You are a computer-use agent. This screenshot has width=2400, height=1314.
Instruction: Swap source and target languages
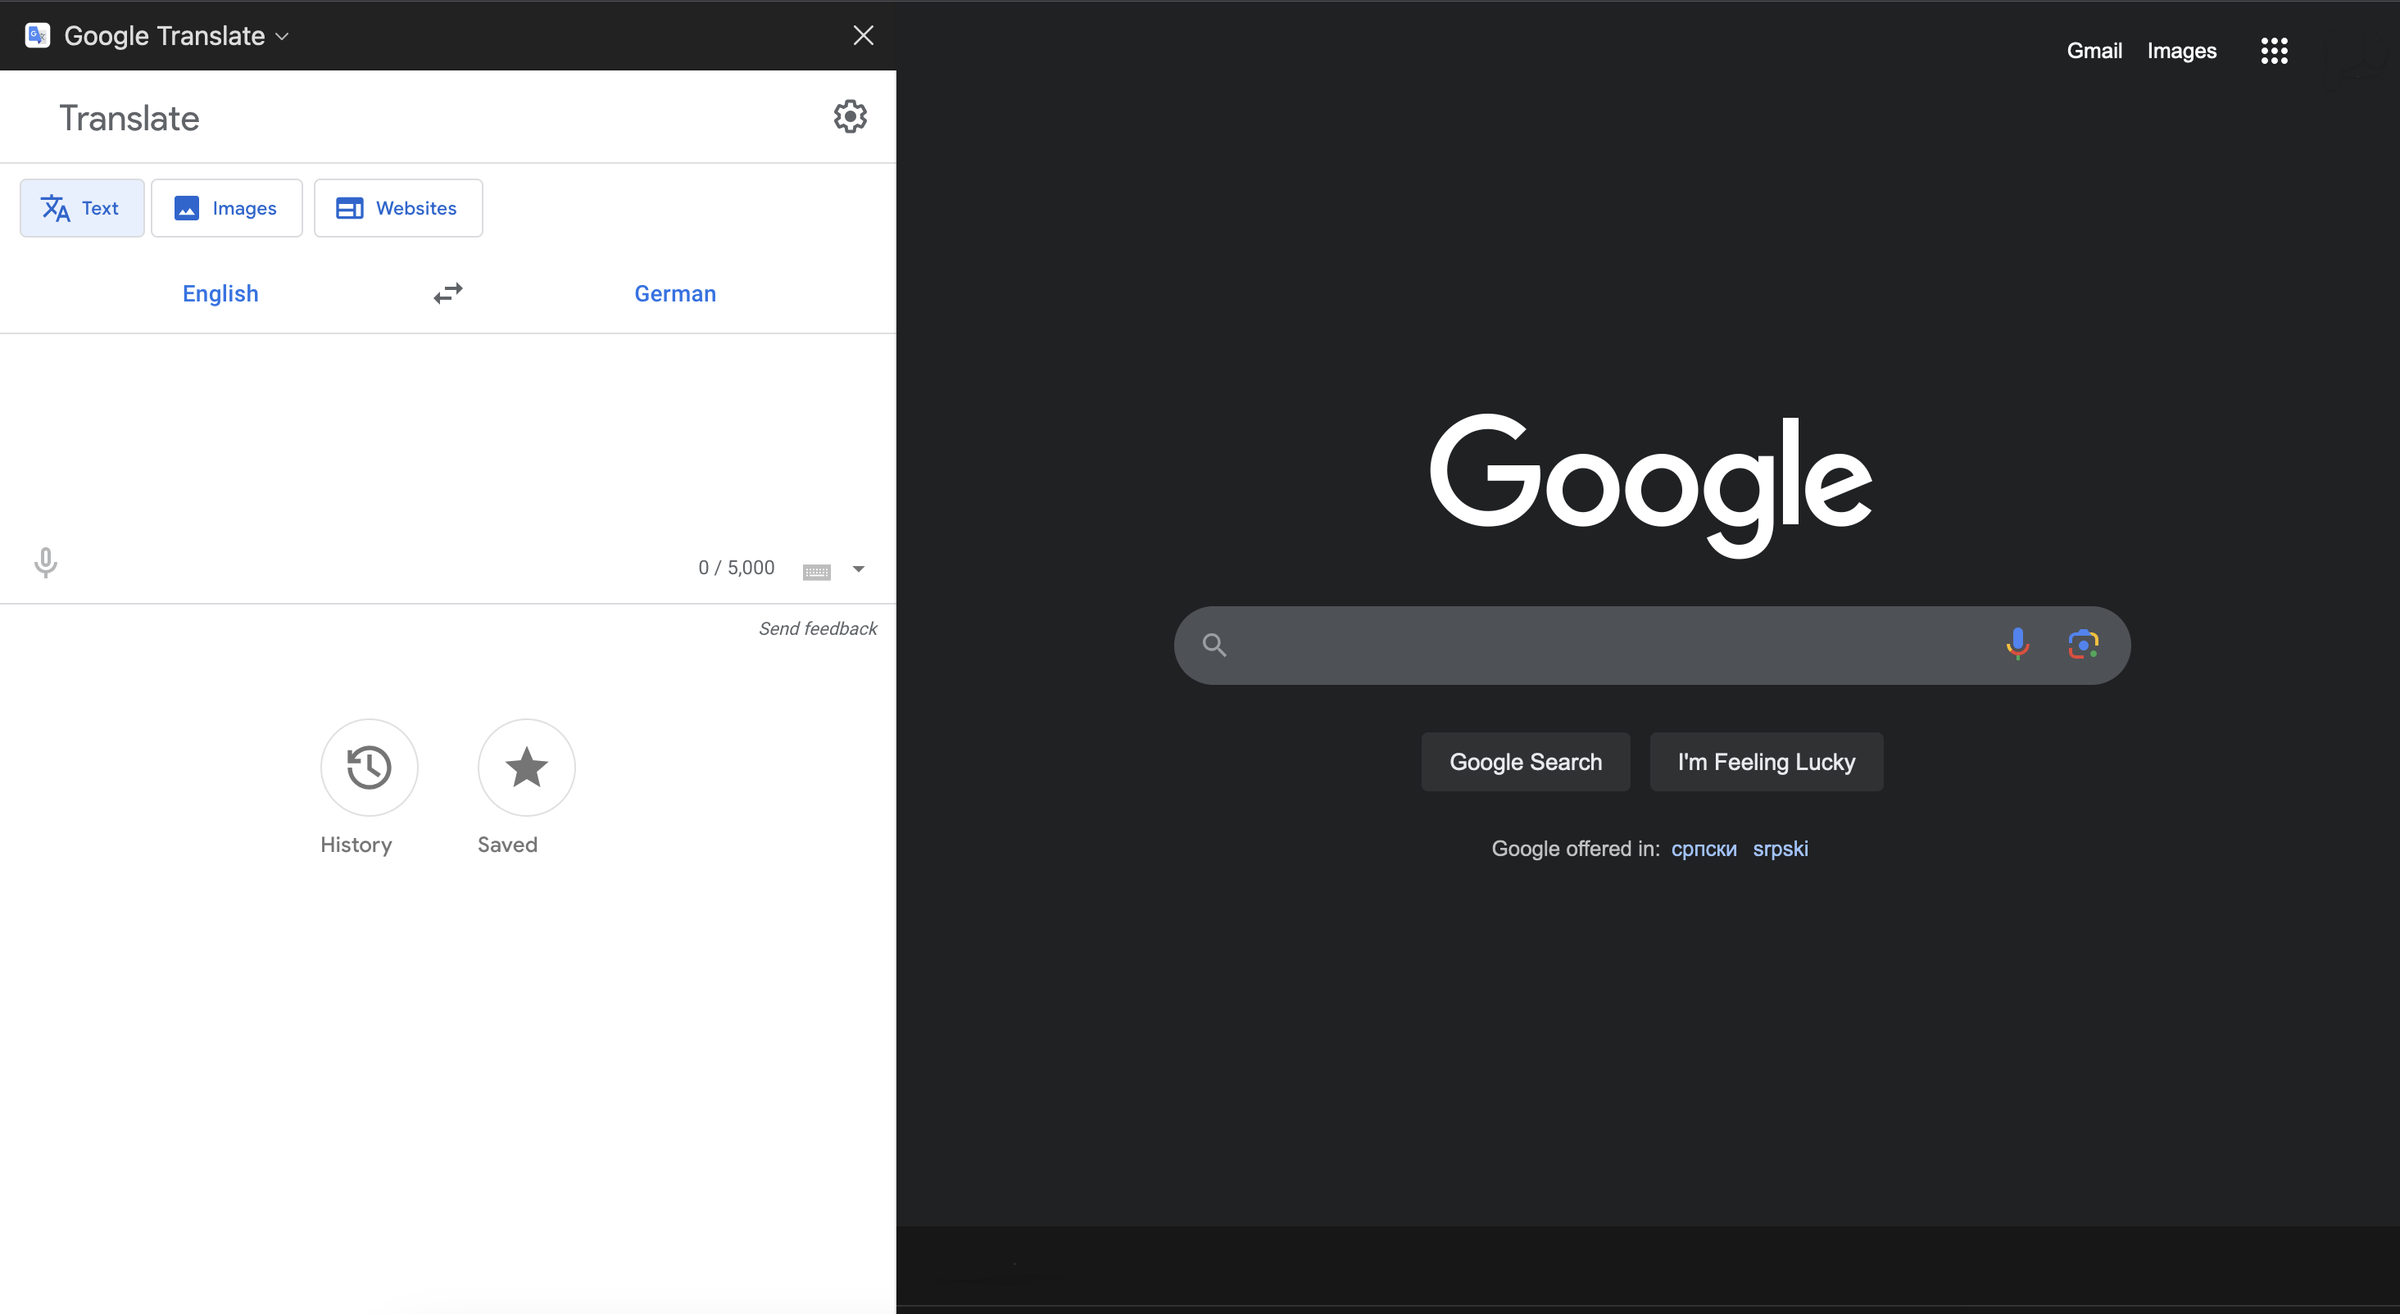coord(448,293)
